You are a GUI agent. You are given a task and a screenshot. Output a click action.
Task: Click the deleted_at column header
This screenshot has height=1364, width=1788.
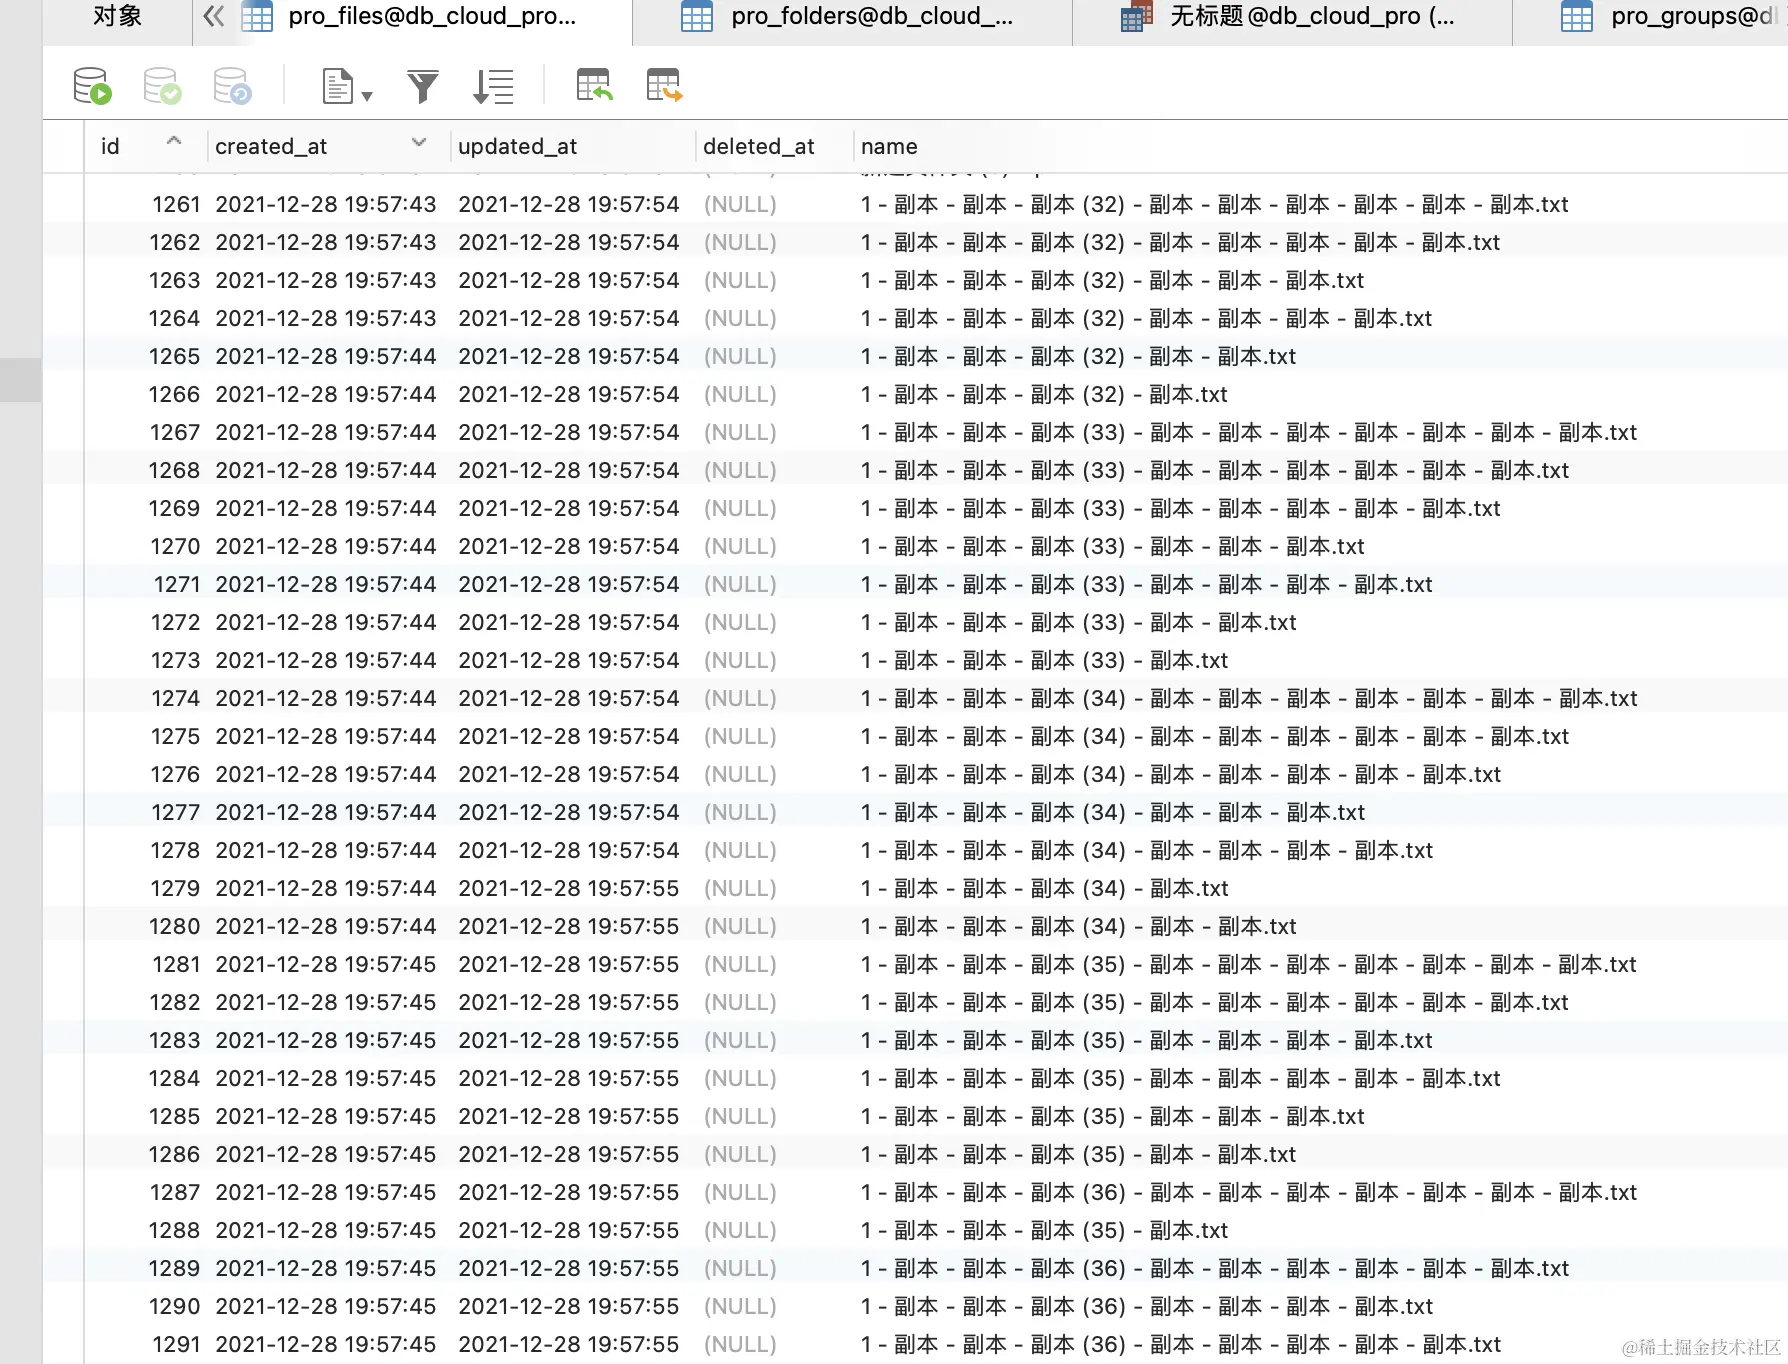758,146
